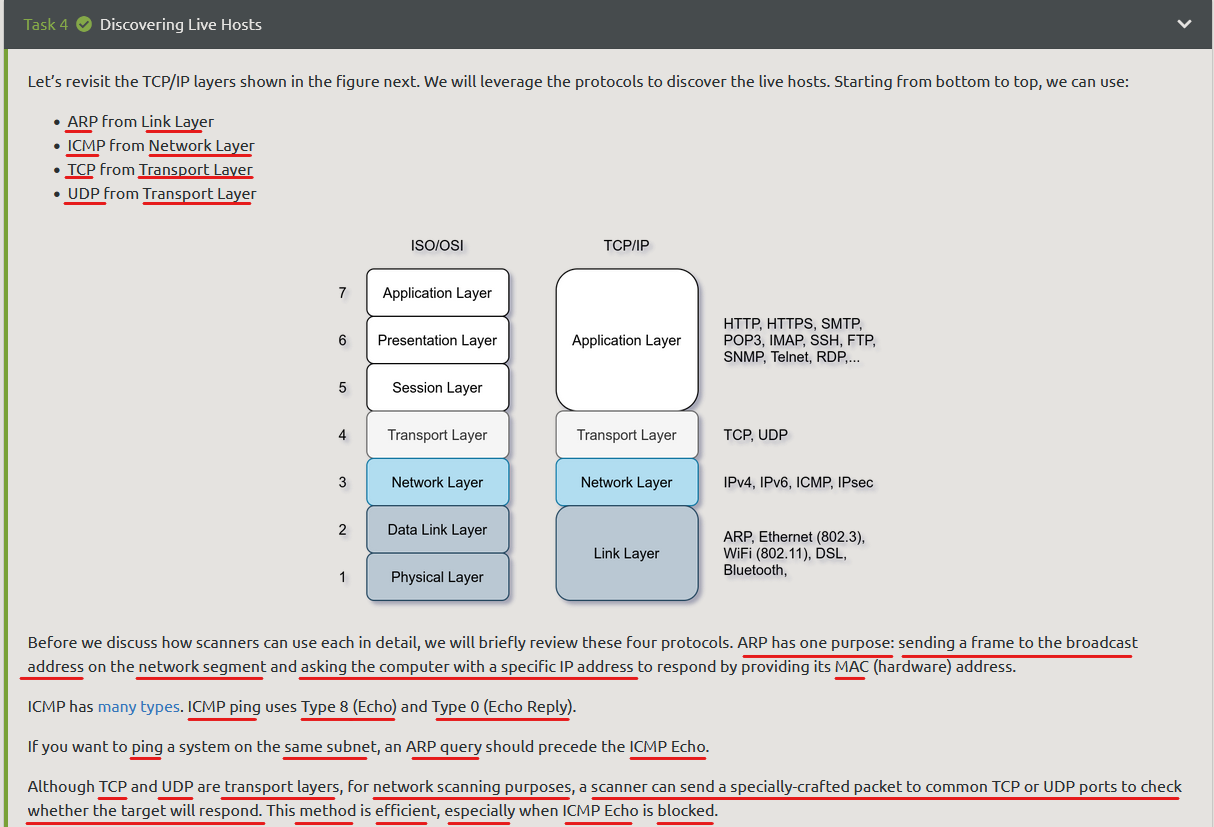
Task: Click bullet "TCP from Transport Layer"
Action: point(160,170)
